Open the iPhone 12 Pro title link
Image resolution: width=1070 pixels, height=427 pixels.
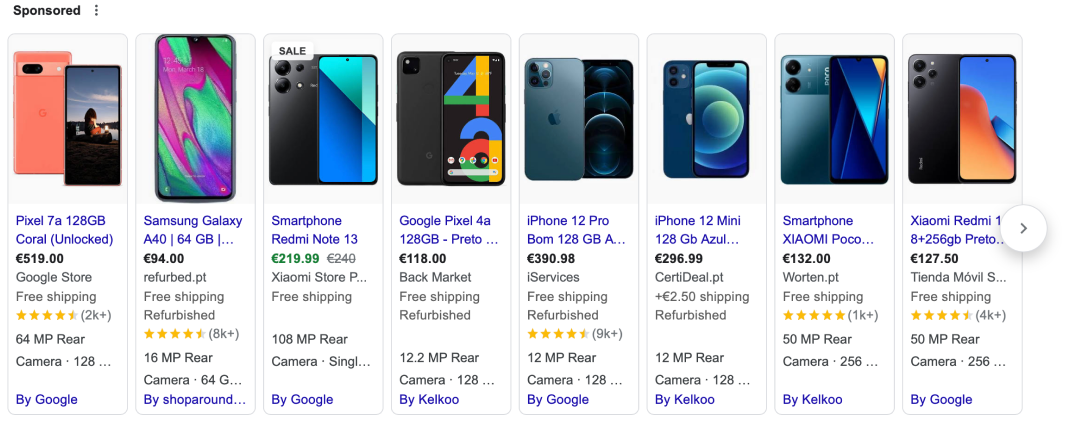(577, 230)
